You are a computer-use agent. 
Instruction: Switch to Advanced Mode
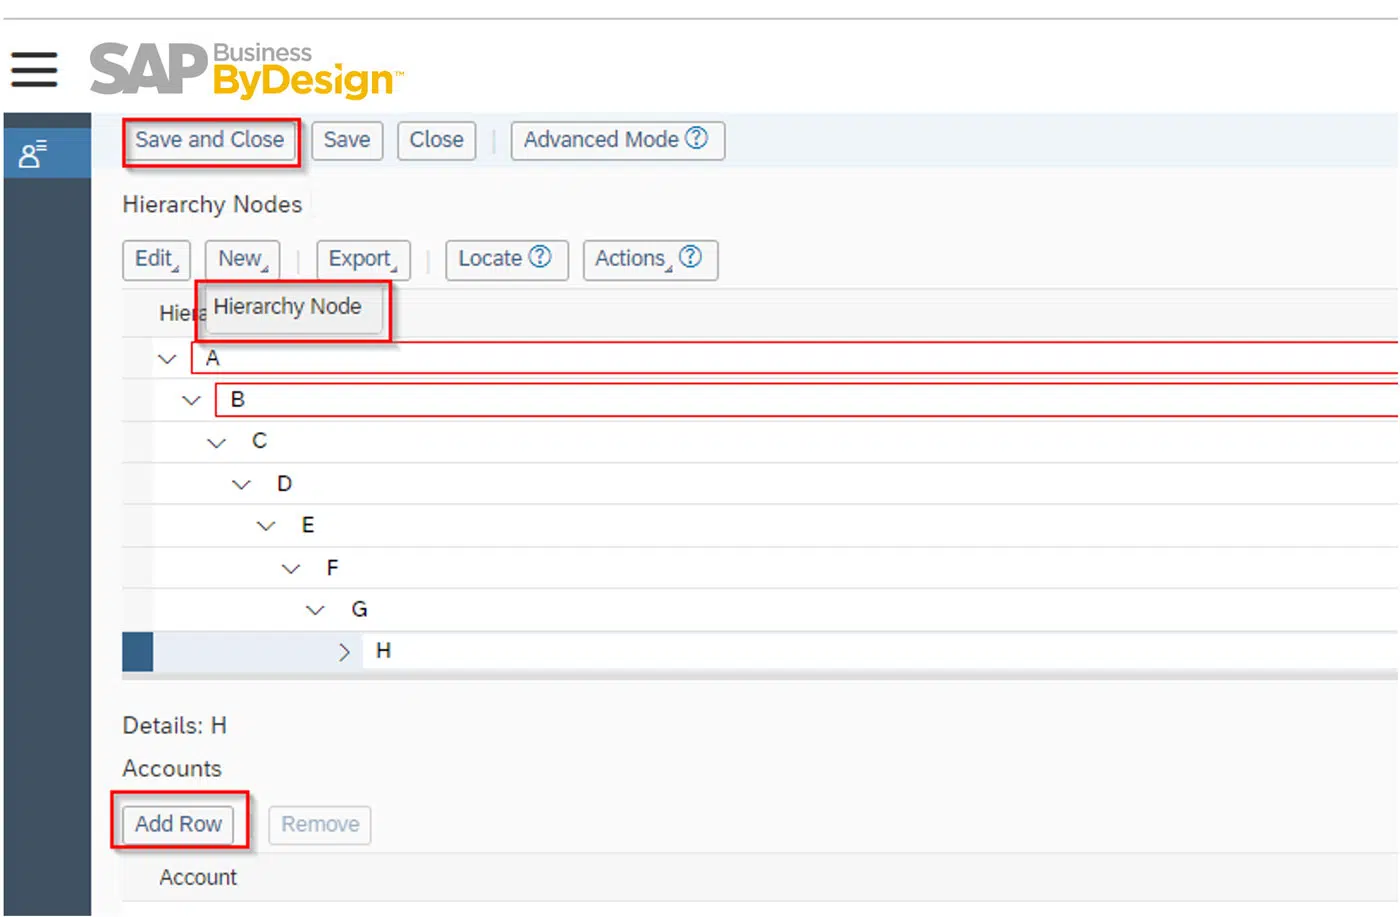click(x=617, y=140)
